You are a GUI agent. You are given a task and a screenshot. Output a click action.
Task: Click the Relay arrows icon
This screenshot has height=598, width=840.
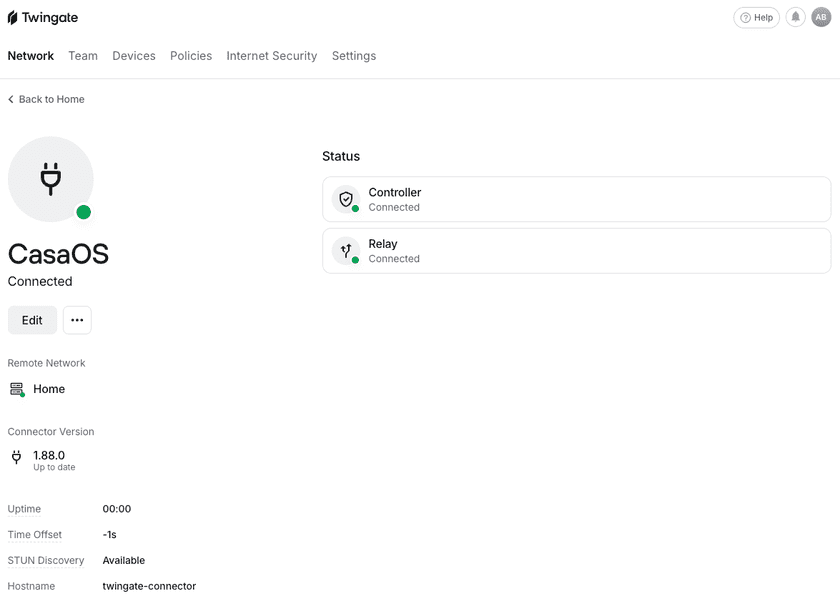coord(346,251)
